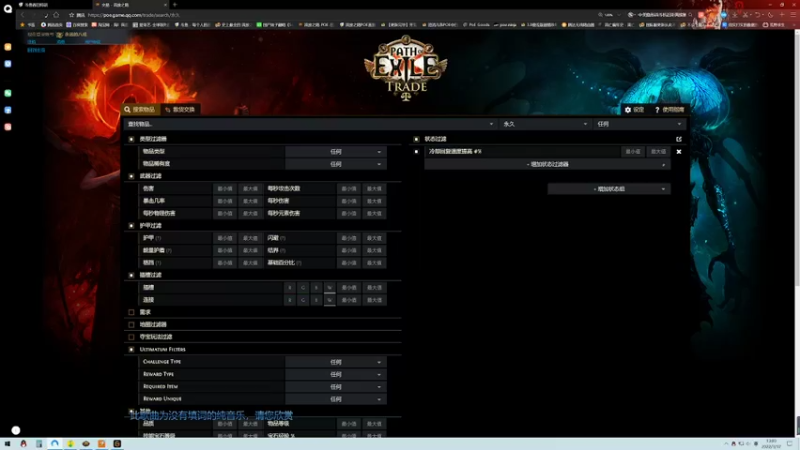The image size is (800, 450).
Task: Toggle the Ultimatum Filters checkbox
Action: [x=131, y=349]
